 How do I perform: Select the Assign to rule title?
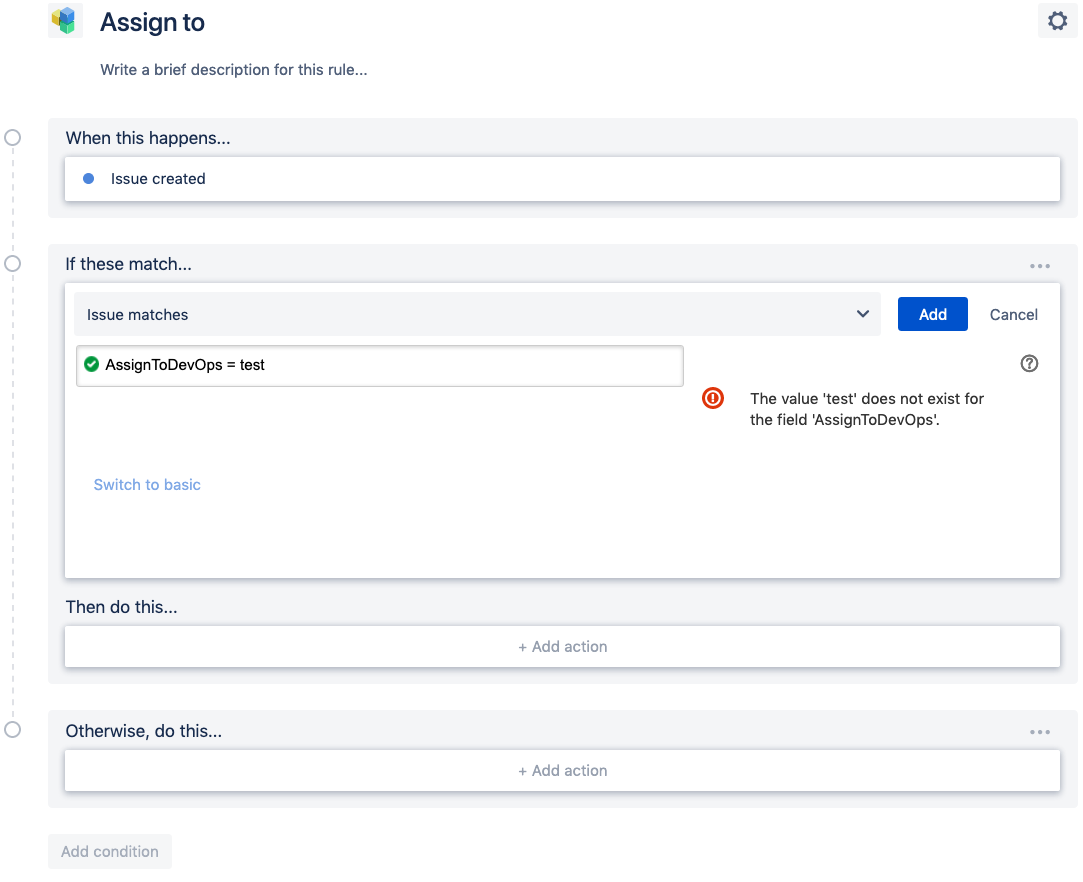click(x=152, y=22)
